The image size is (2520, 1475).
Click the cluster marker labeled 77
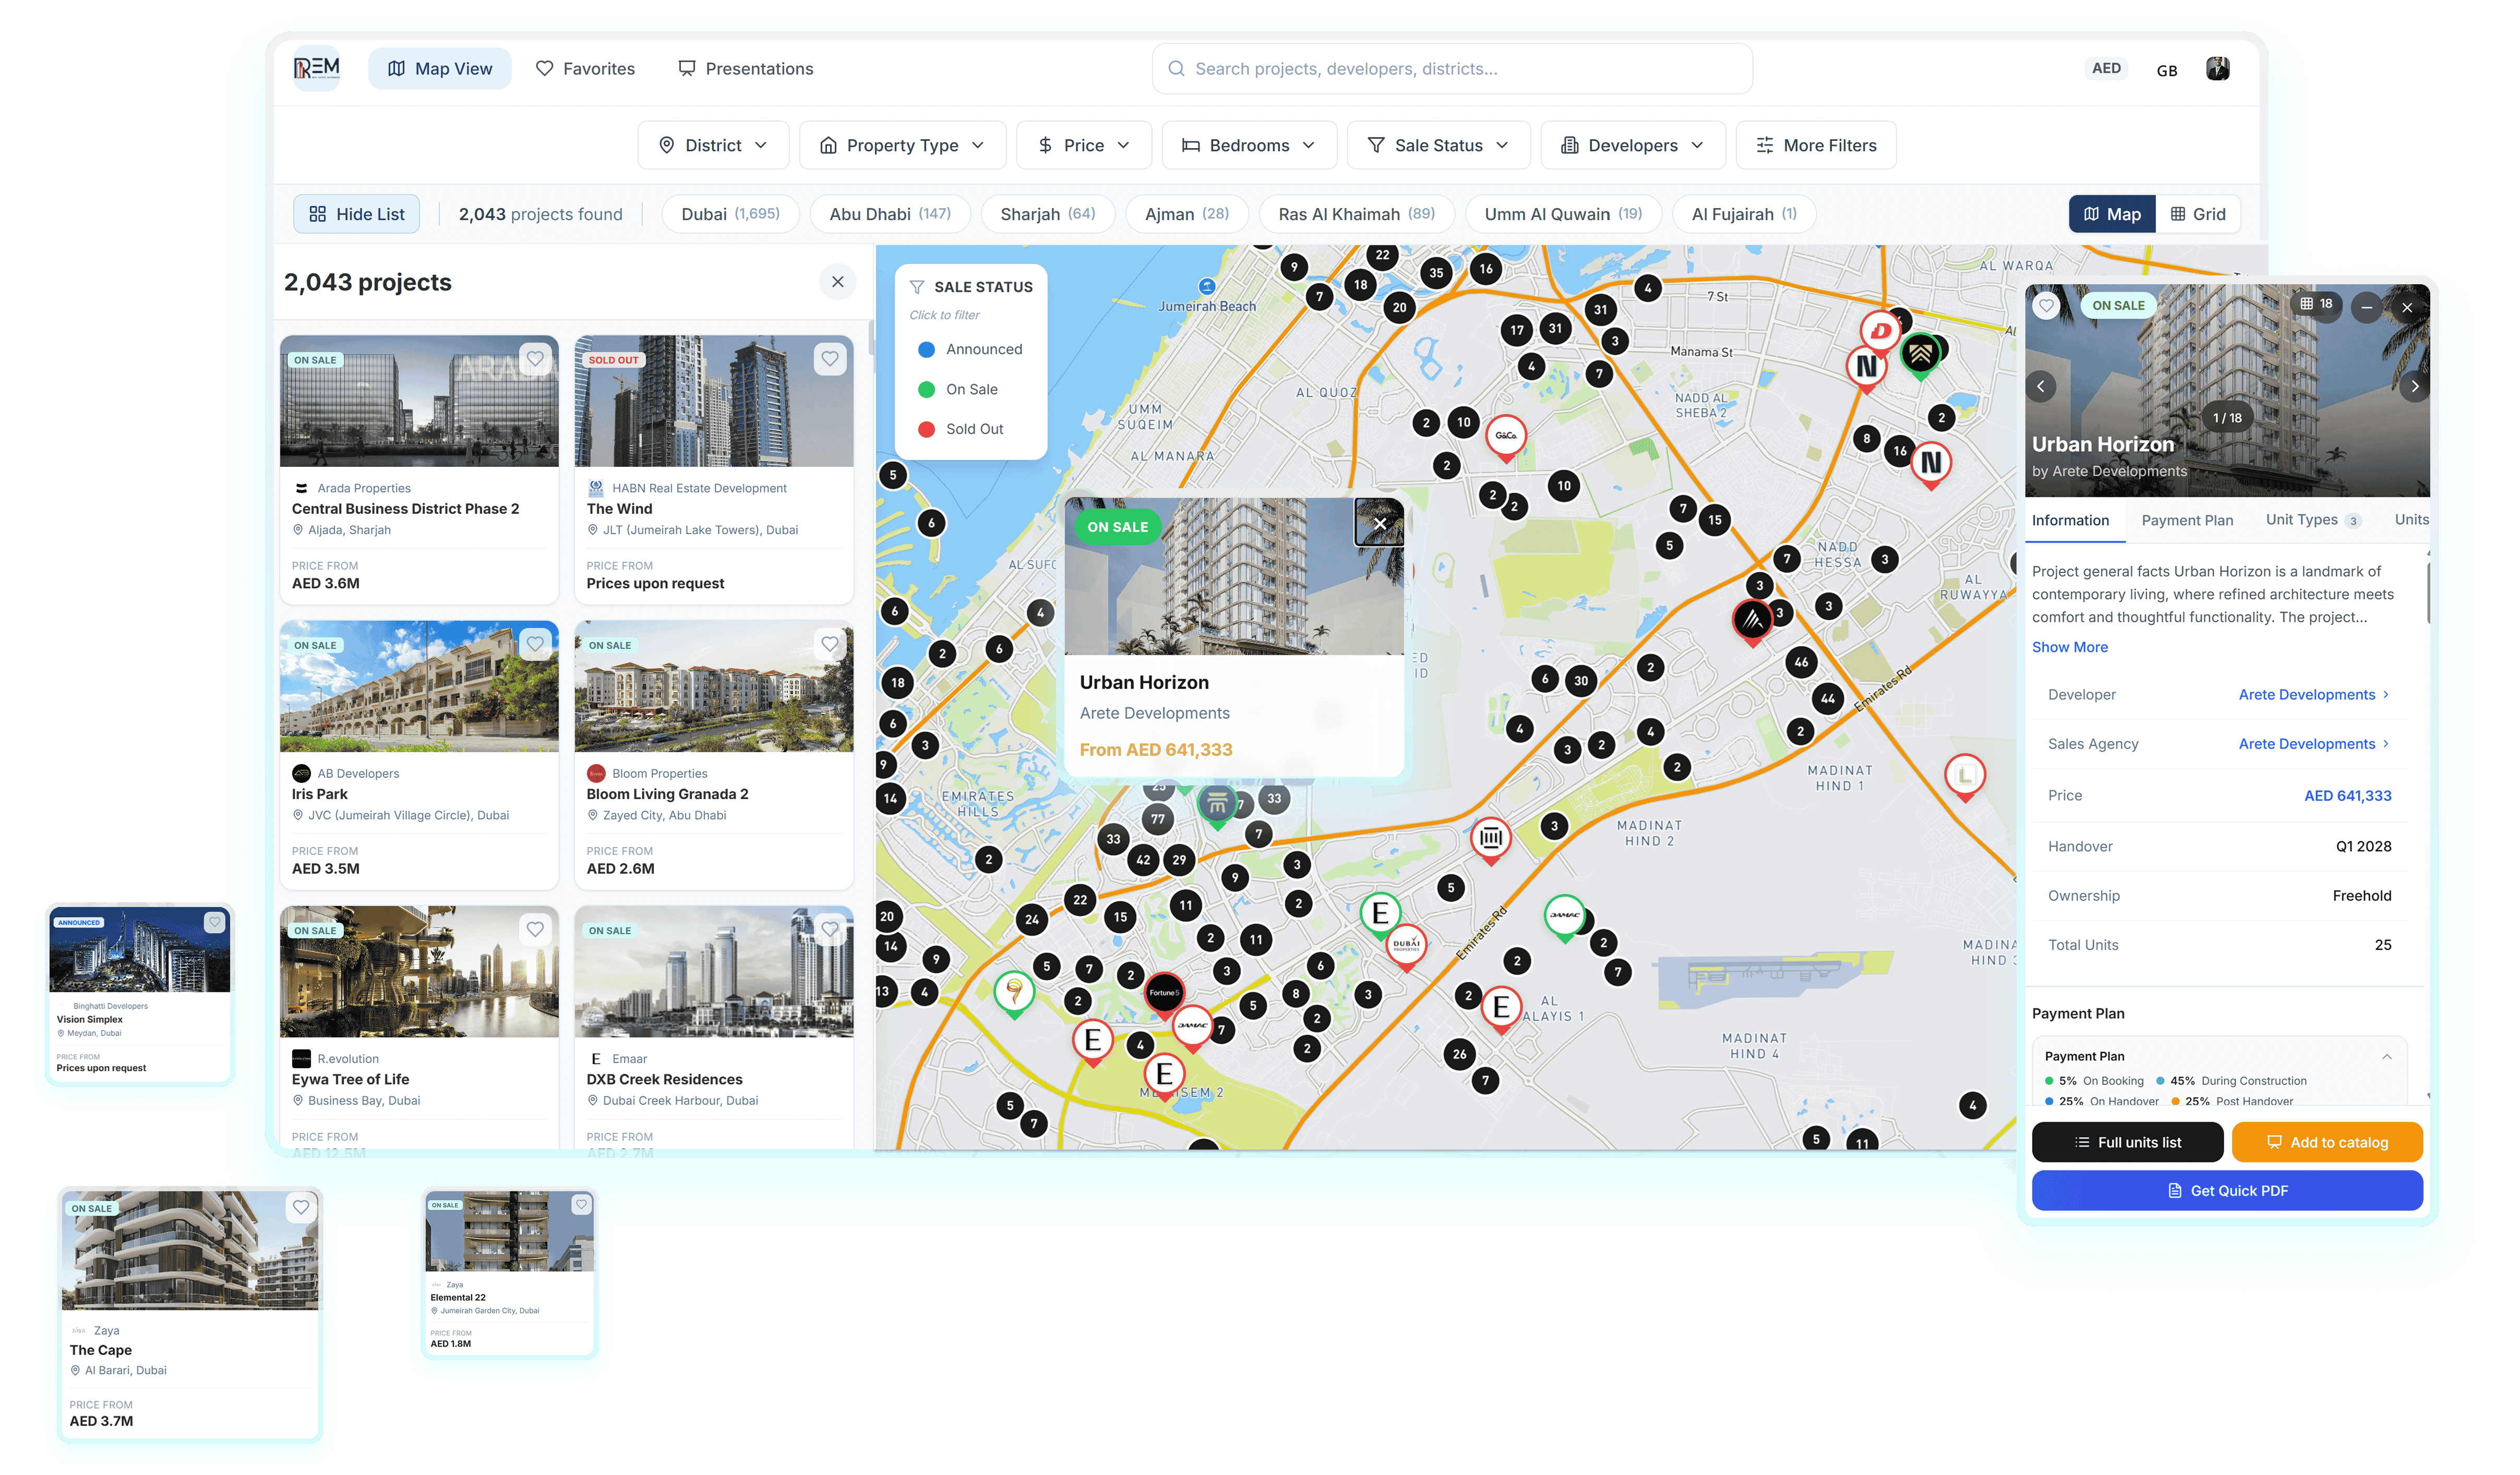click(x=1157, y=819)
